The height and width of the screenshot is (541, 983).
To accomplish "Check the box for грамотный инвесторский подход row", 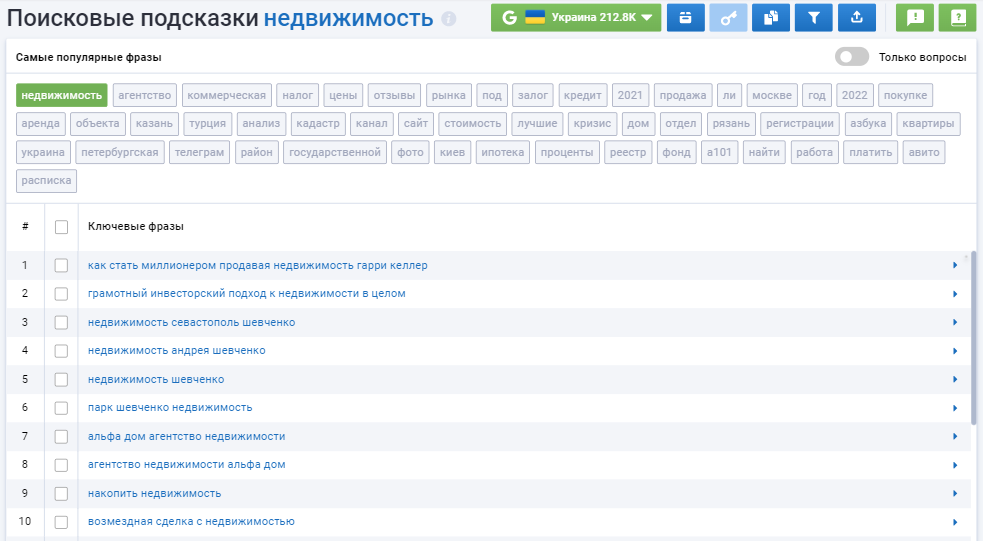I will (61, 294).
